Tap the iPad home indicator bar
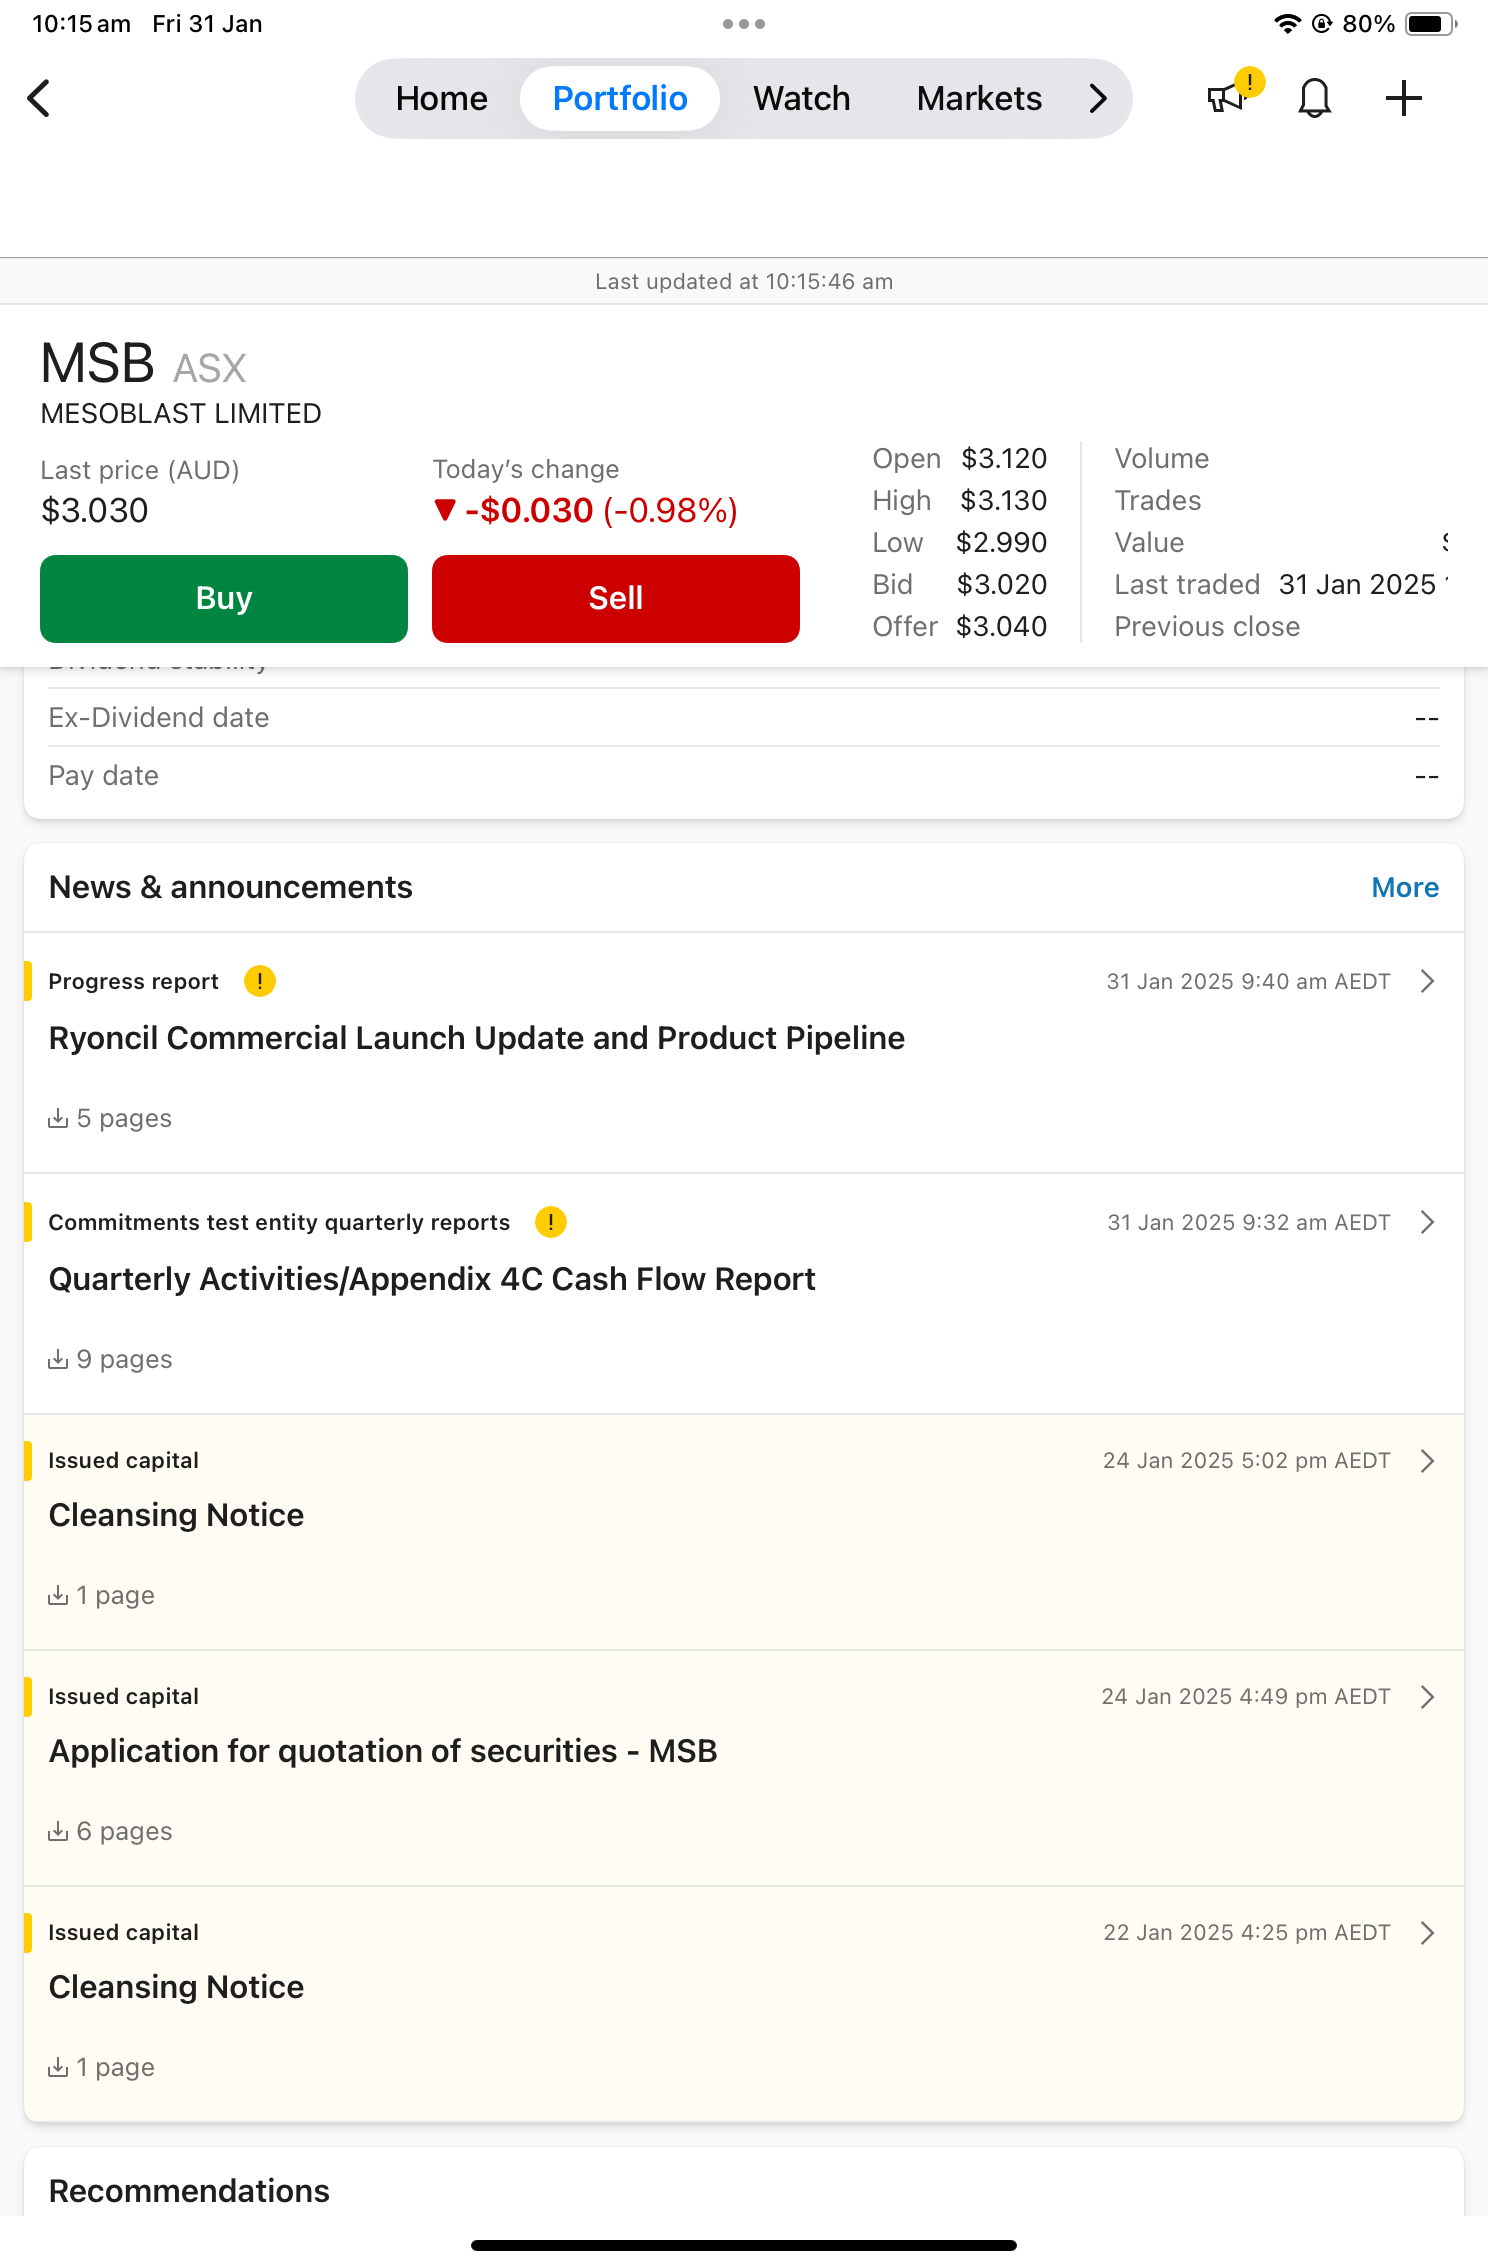 click(x=744, y=2245)
